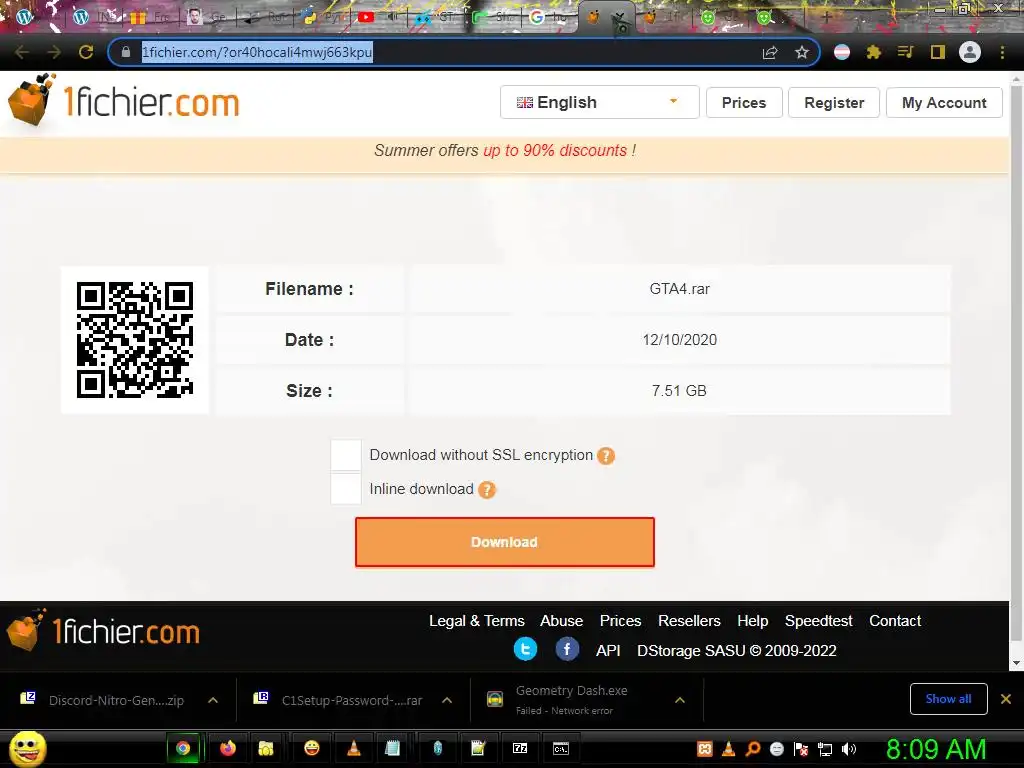The image size is (1024, 768).
Task: Open the smiley Start button
Action: (x=27, y=748)
